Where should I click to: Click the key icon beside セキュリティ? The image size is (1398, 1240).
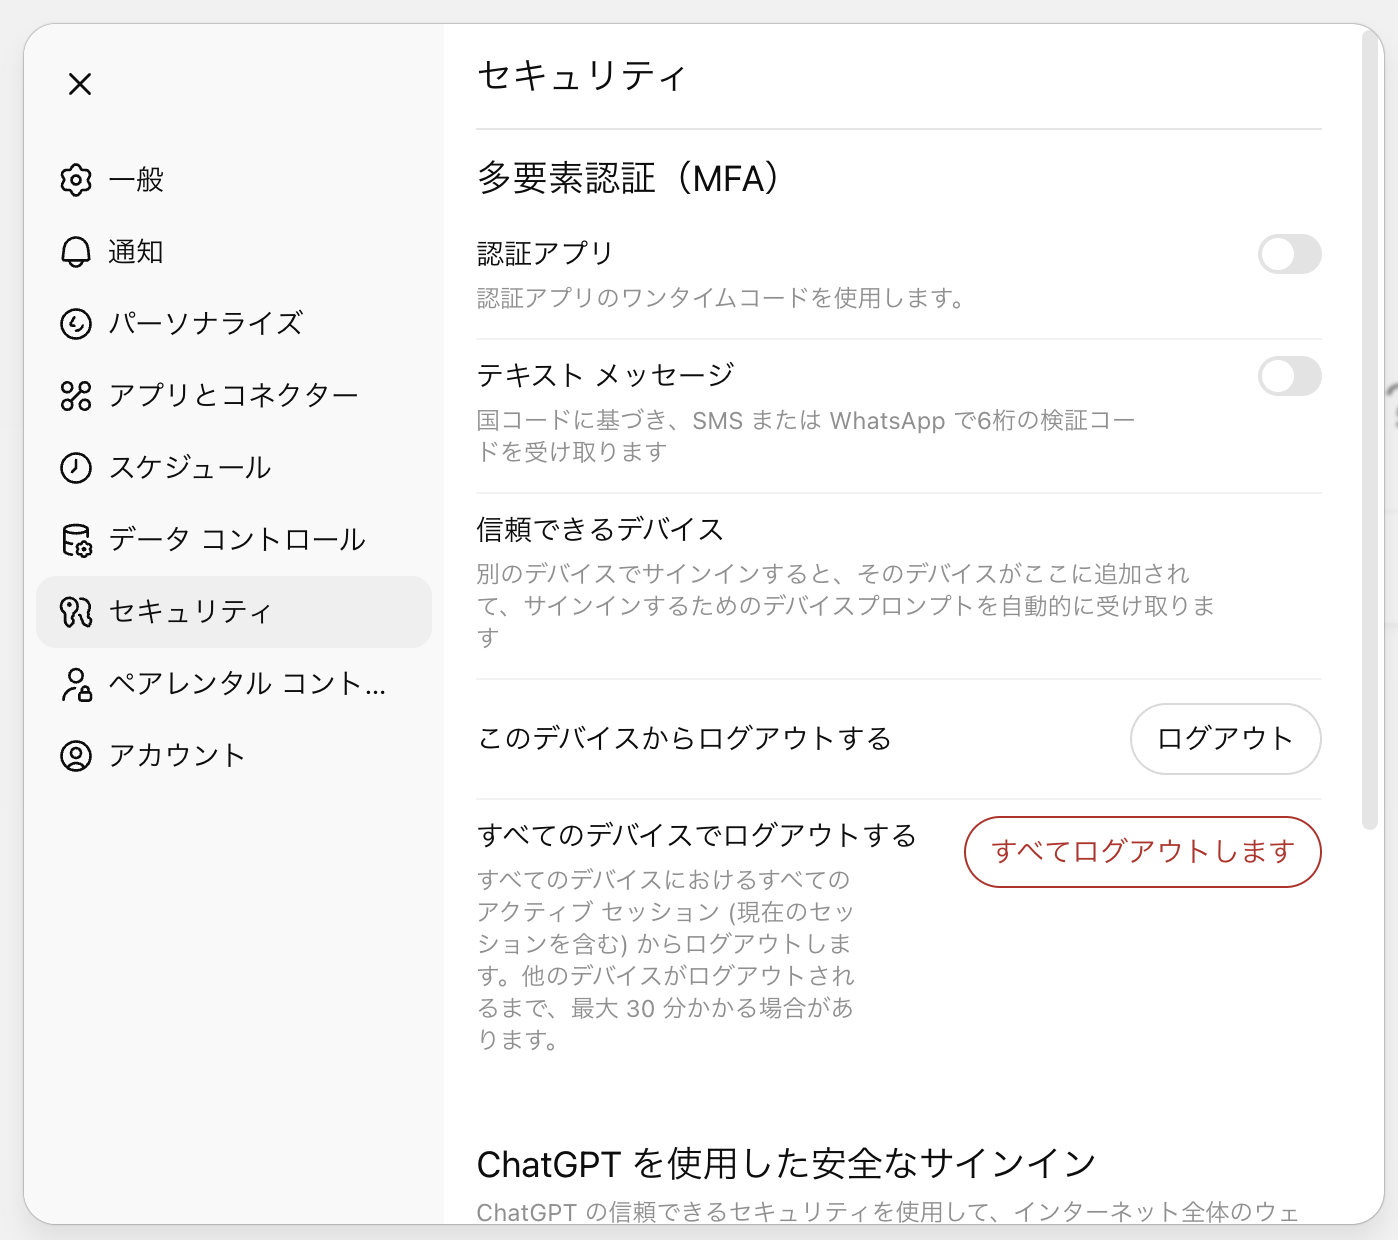coord(76,612)
